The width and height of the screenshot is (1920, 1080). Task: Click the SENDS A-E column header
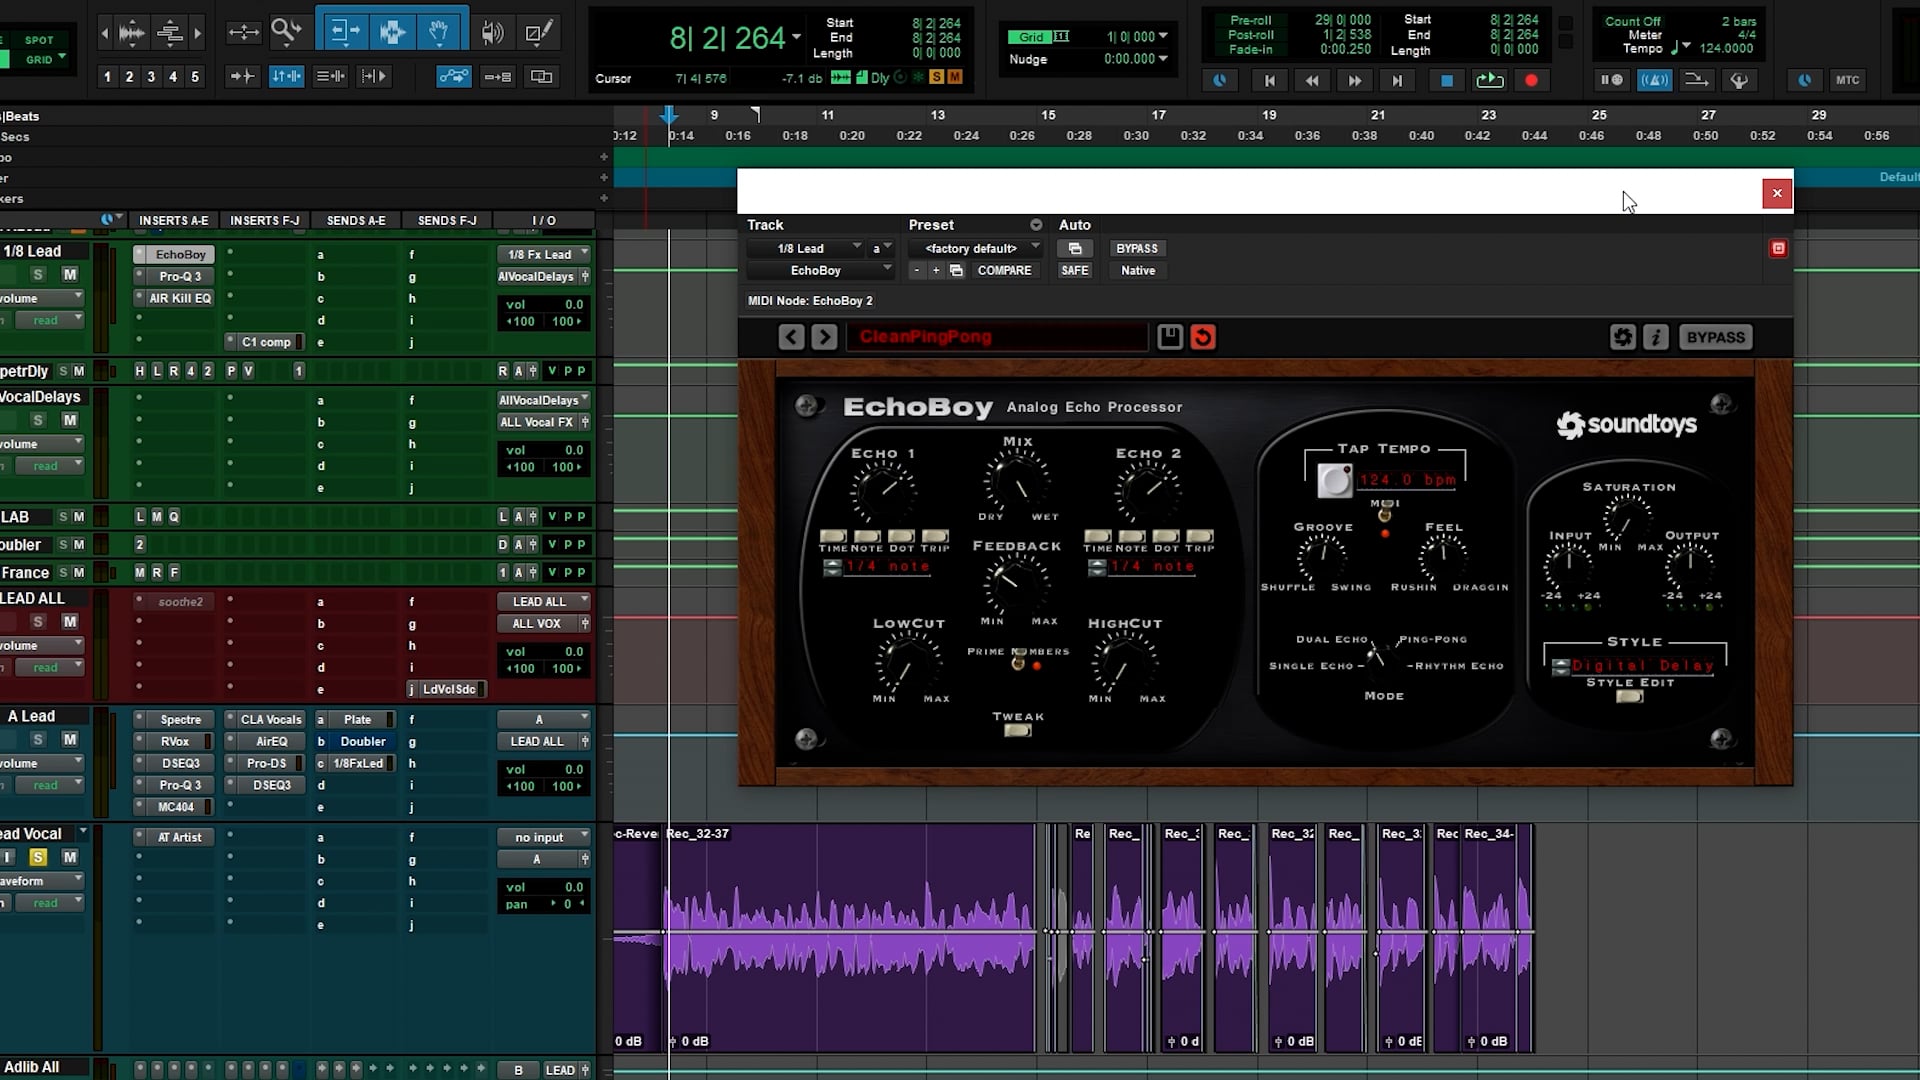coord(356,220)
